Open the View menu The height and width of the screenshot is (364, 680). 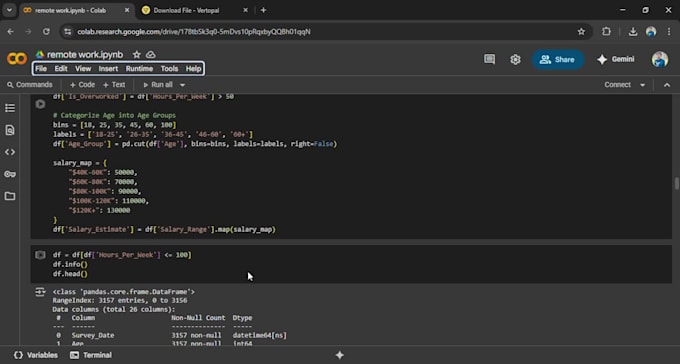click(83, 69)
